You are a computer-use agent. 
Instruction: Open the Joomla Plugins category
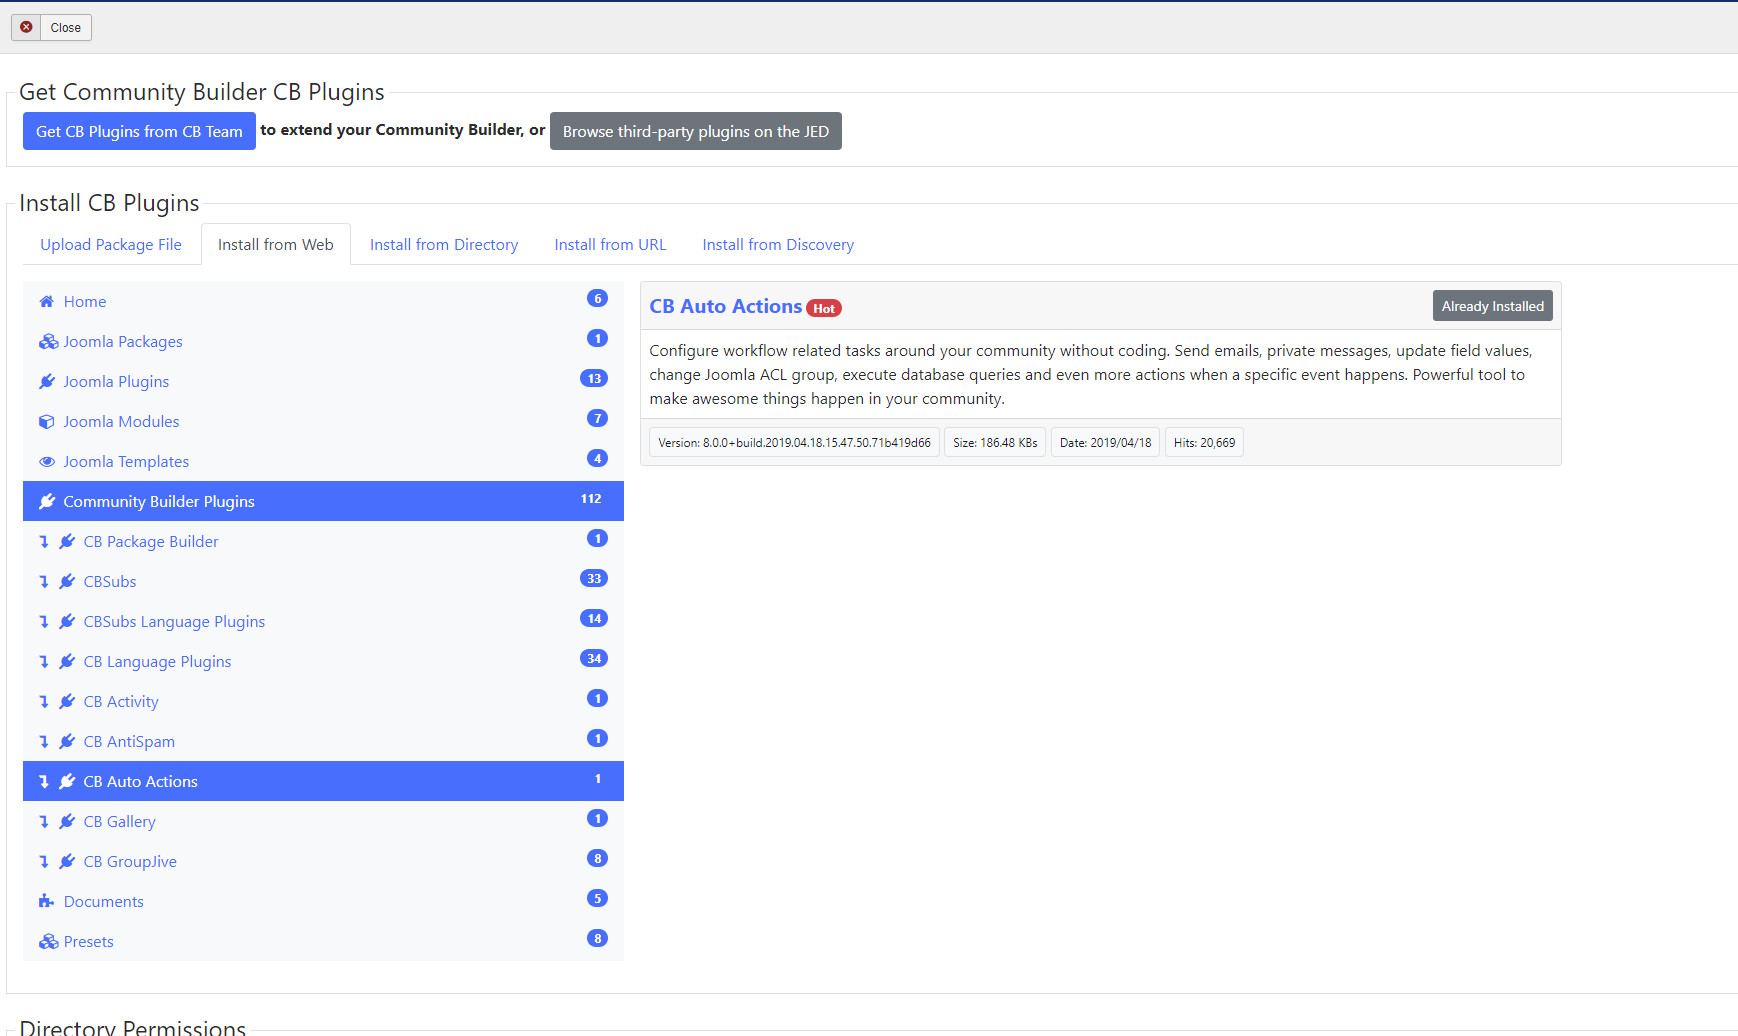coord(323,381)
